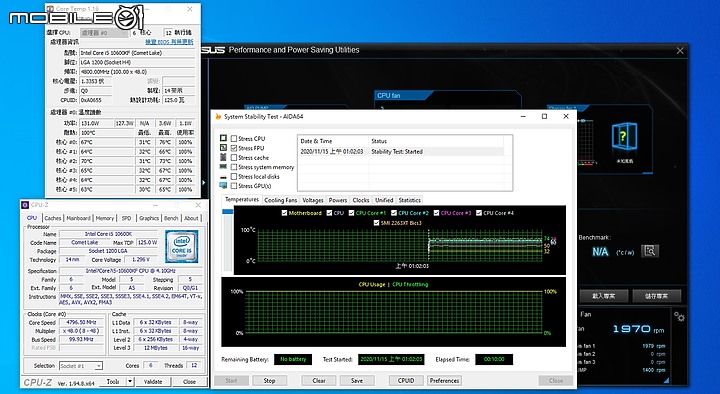The height and width of the screenshot is (394, 720).
Task: Toggle CPU Core #1 graph checkbox
Action: coord(351,213)
